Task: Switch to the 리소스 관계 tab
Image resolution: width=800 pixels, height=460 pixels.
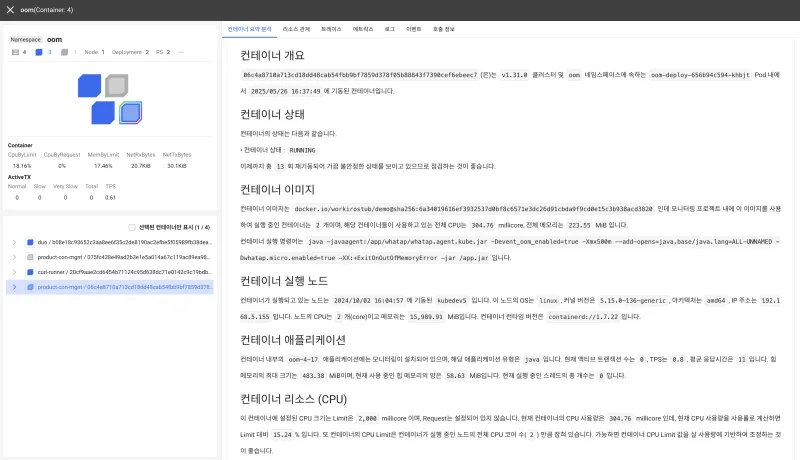Action: click(x=296, y=29)
